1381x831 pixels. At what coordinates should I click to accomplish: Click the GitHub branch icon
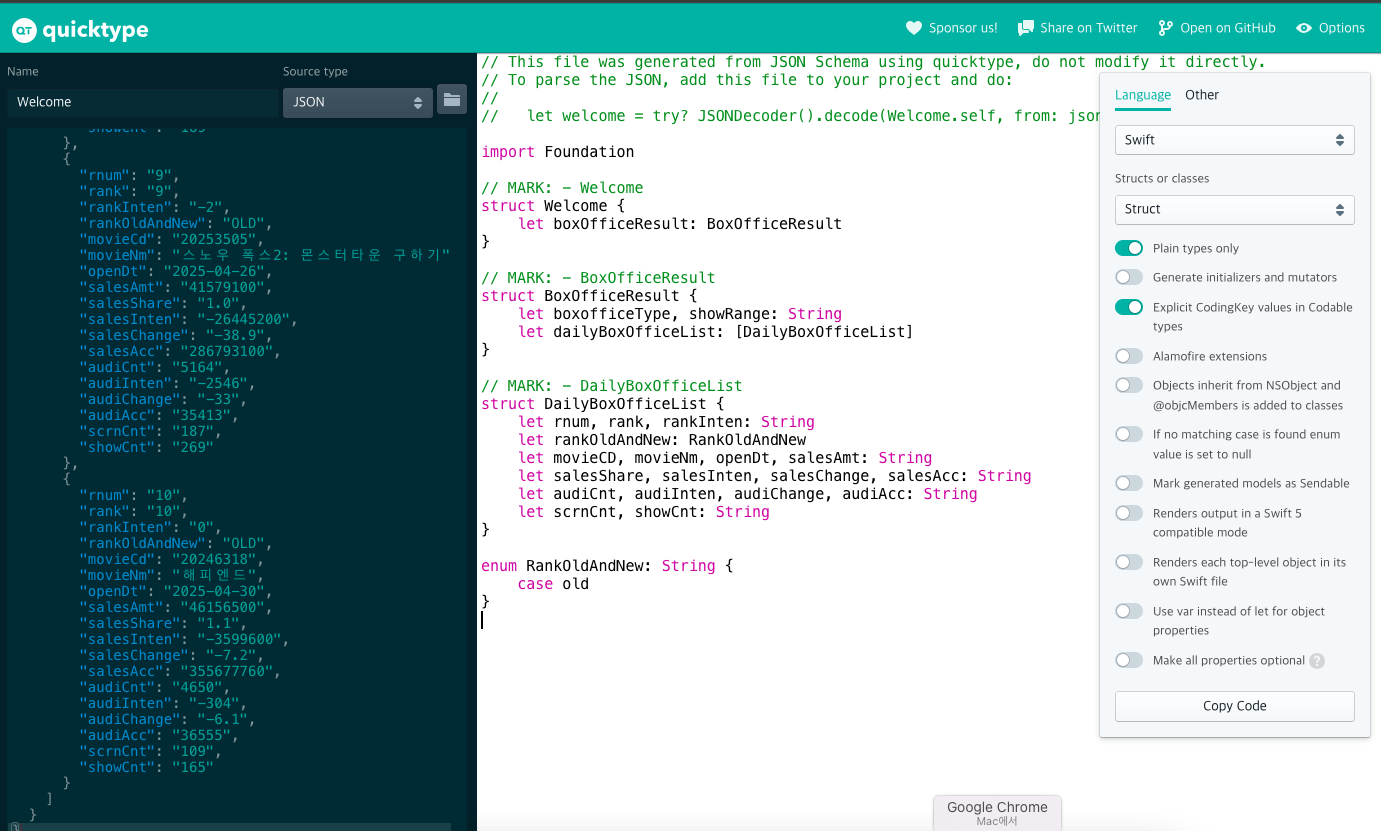[1165, 28]
